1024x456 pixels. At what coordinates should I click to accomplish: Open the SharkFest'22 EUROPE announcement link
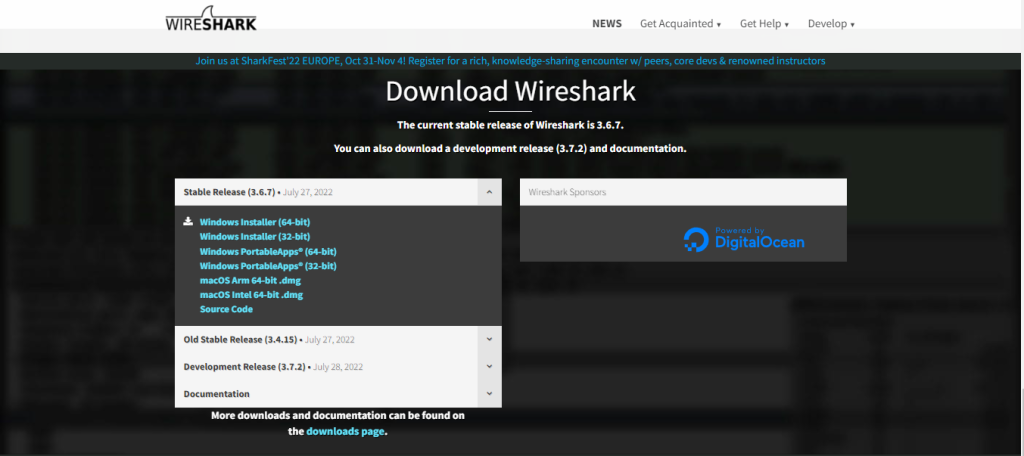coord(510,61)
